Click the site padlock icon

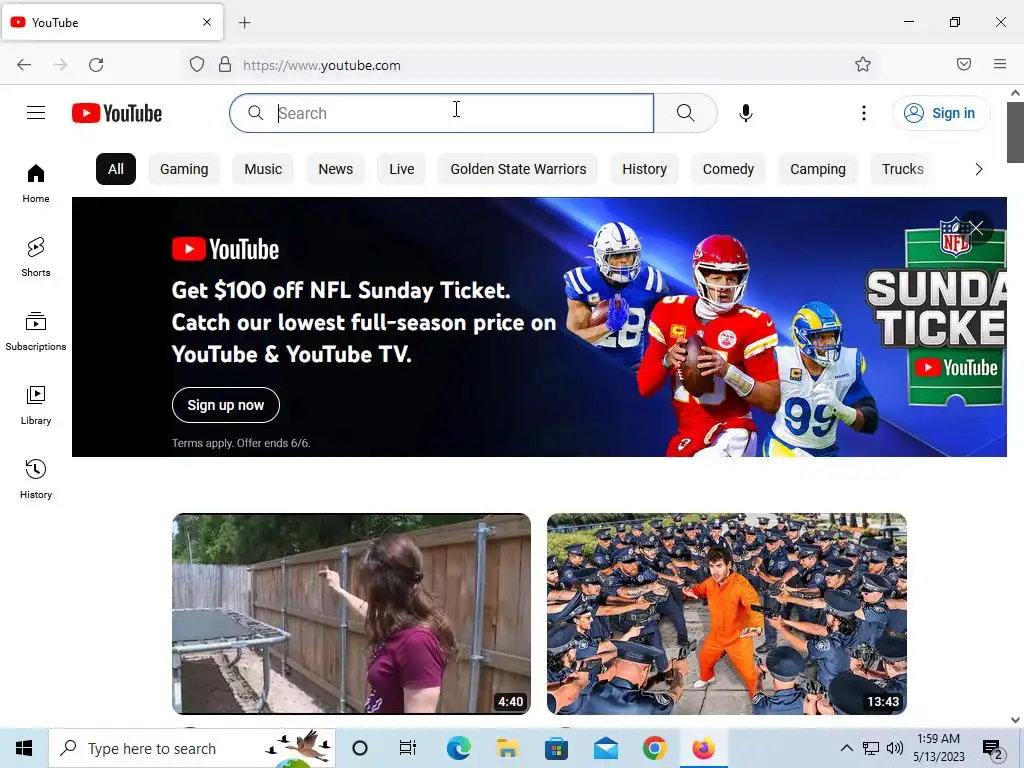225,65
